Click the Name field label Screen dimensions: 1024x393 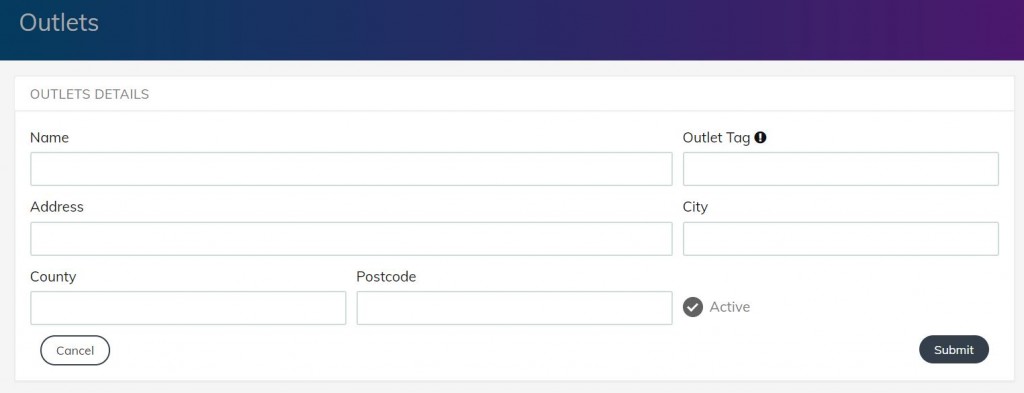coord(50,138)
